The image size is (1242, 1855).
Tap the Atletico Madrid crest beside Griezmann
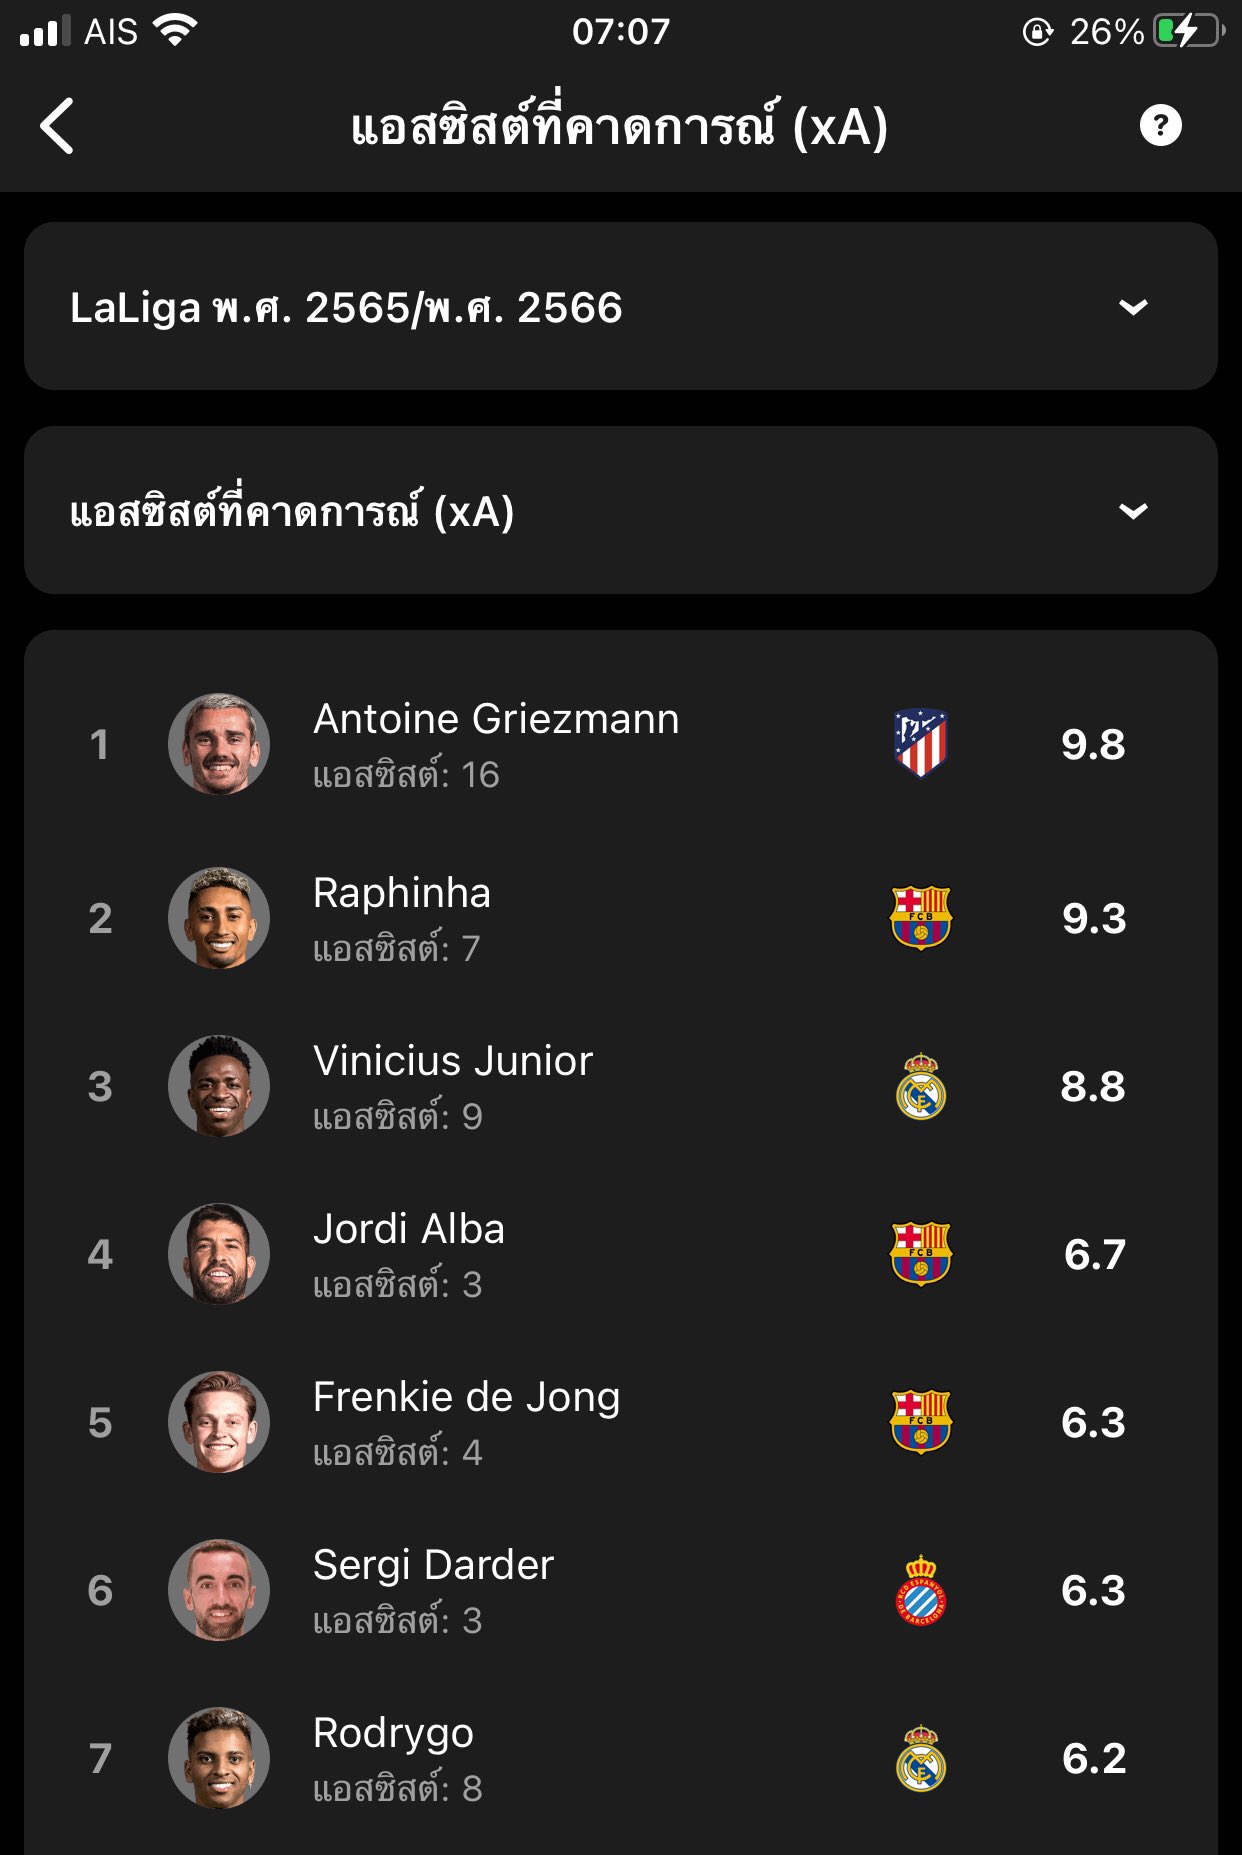[x=920, y=743]
